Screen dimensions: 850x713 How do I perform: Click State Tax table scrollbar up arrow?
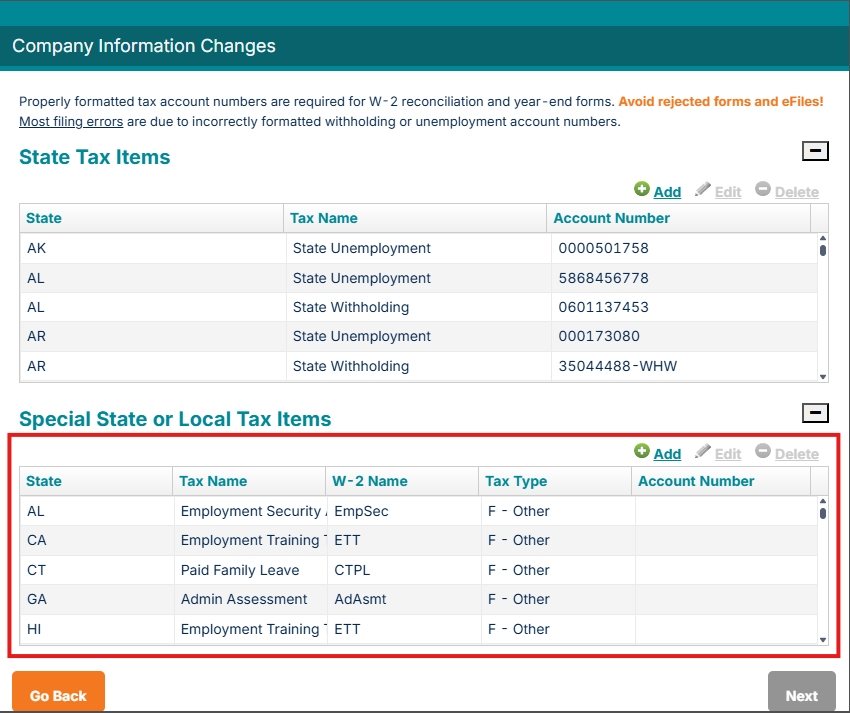[x=823, y=238]
